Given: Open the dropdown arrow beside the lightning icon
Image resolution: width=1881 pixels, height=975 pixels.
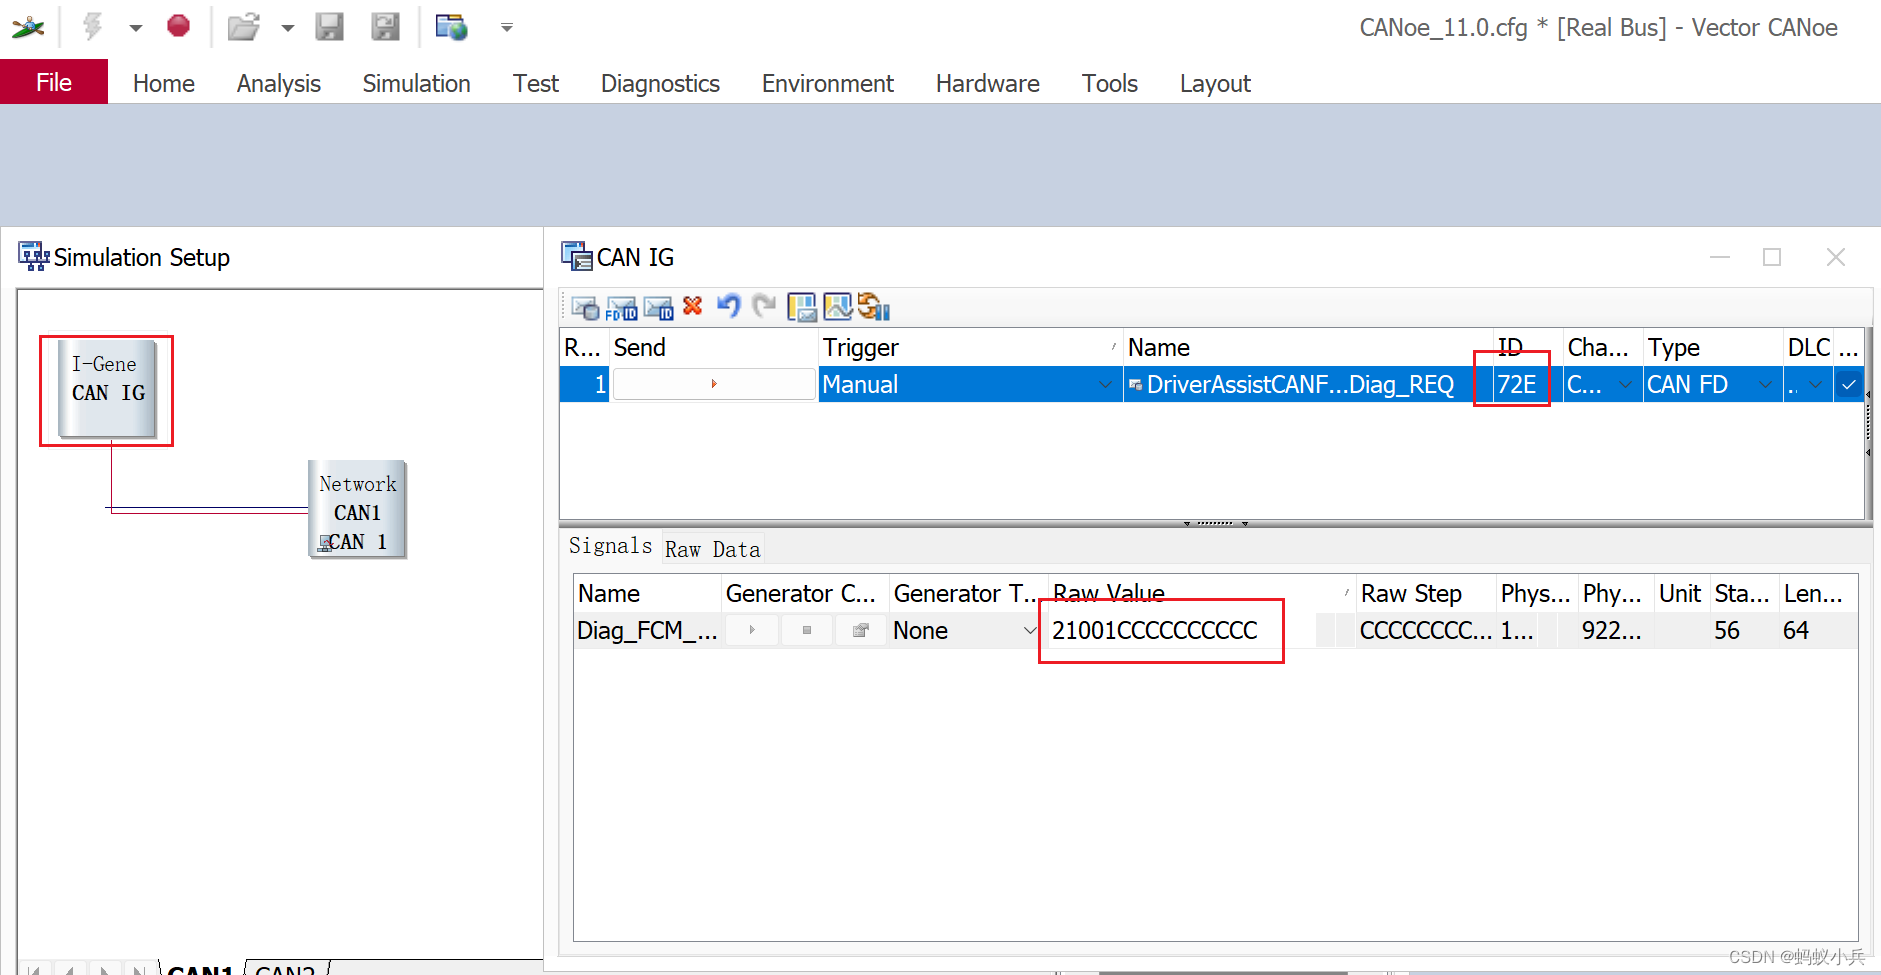Looking at the screenshot, I should click(x=135, y=28).
